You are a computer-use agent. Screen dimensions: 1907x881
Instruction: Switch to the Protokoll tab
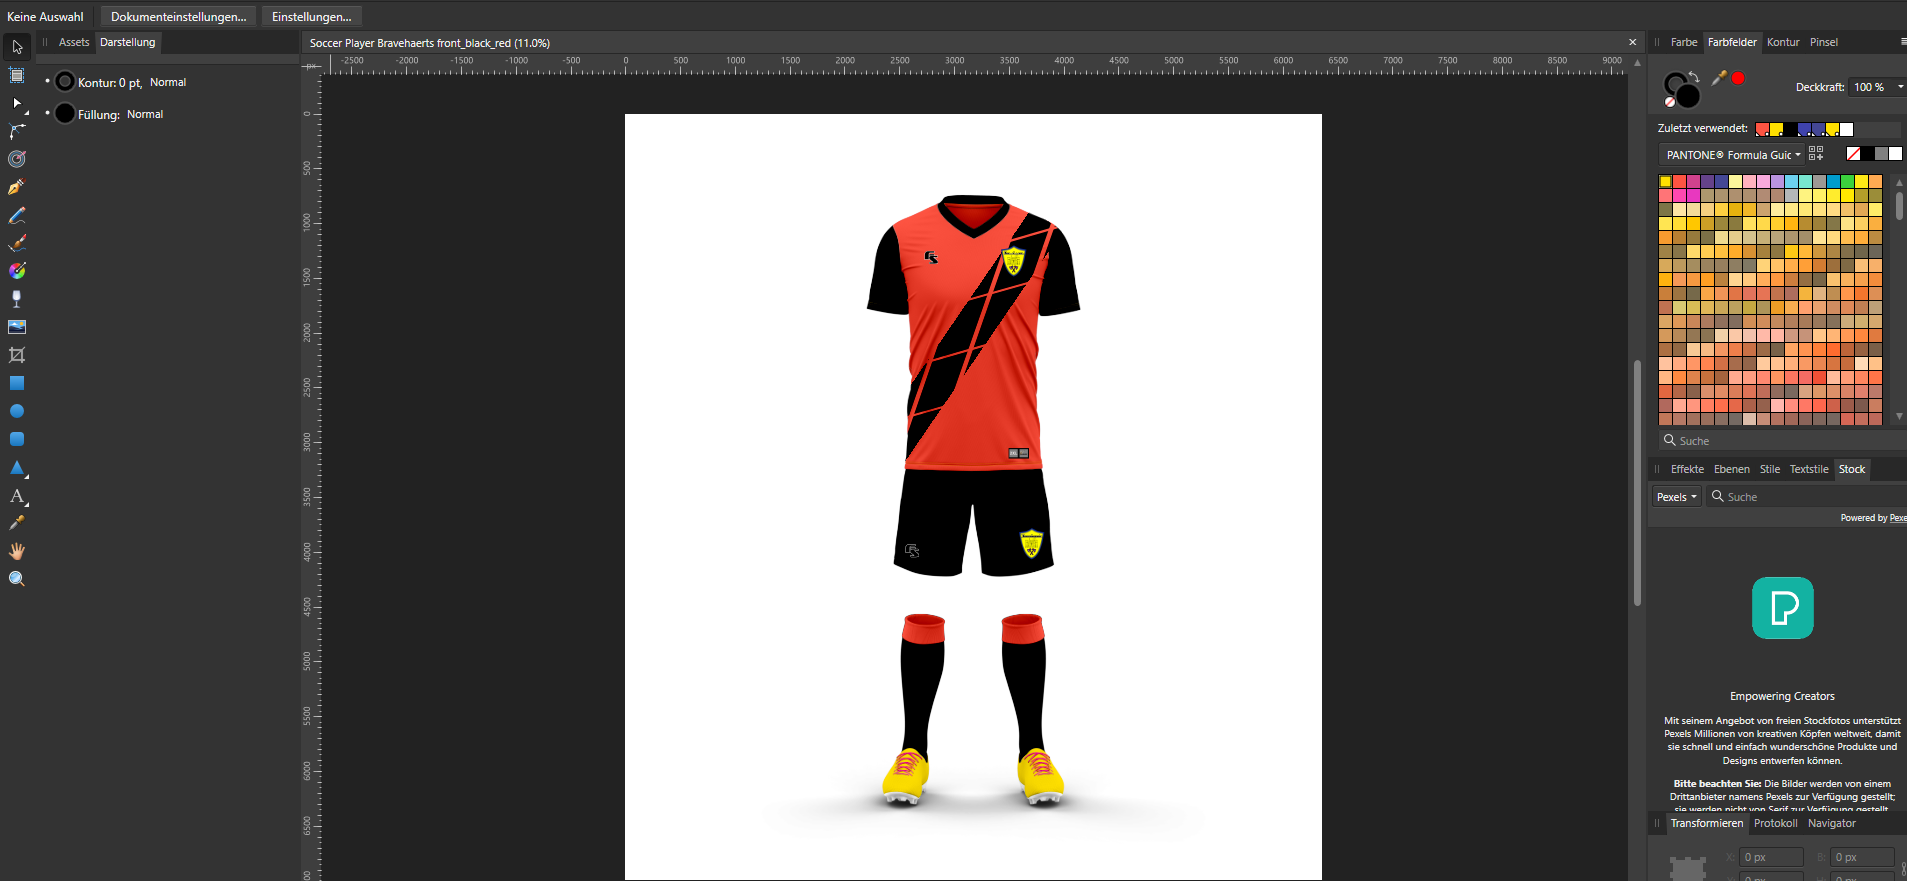click(1776, 823)
